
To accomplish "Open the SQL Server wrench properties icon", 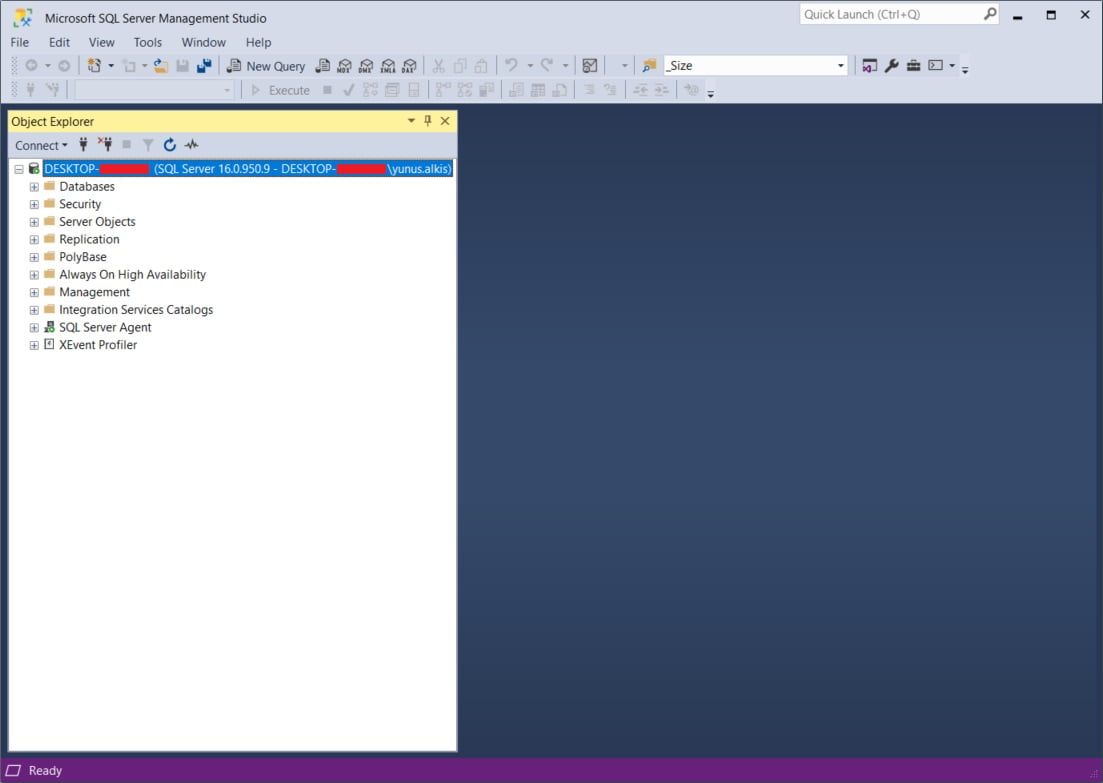I will (892, 65).
